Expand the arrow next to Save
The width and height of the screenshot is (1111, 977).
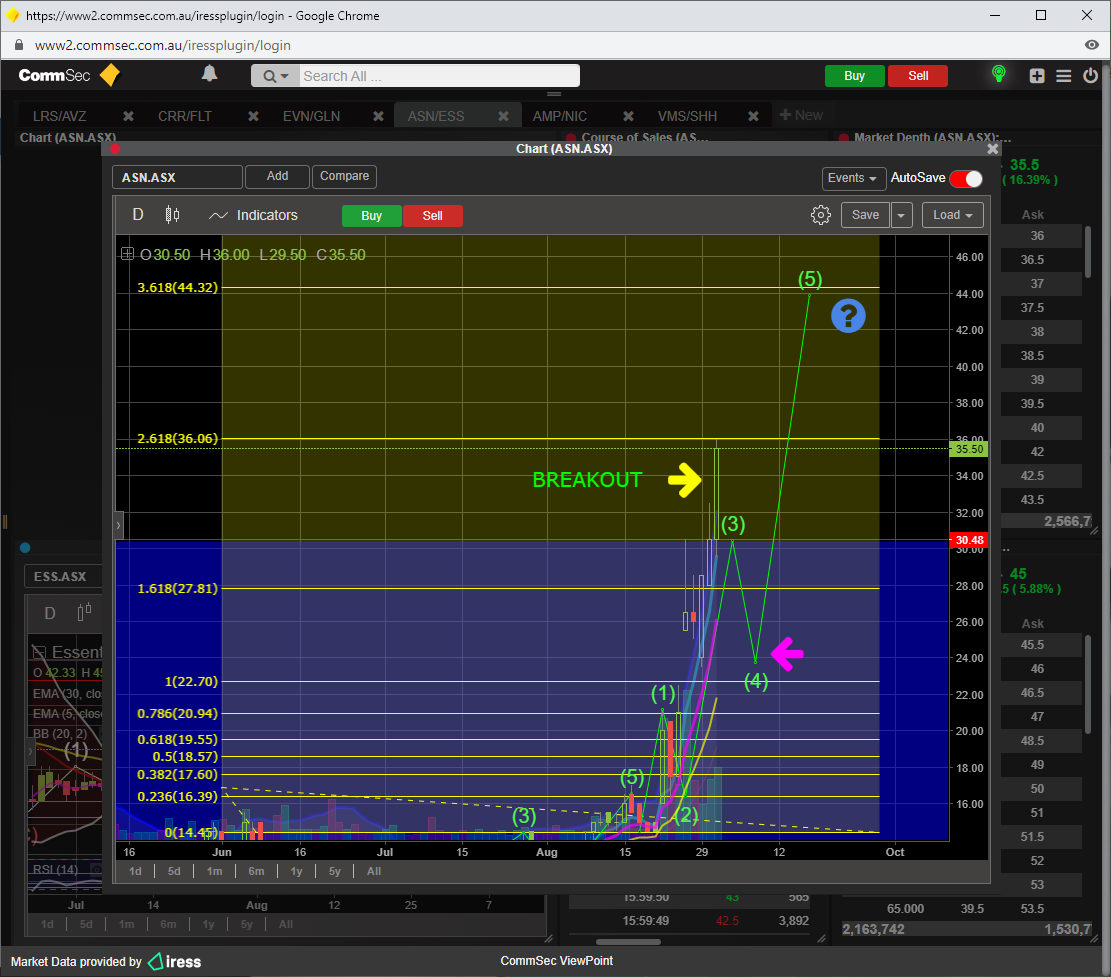[x=902, y=215]
